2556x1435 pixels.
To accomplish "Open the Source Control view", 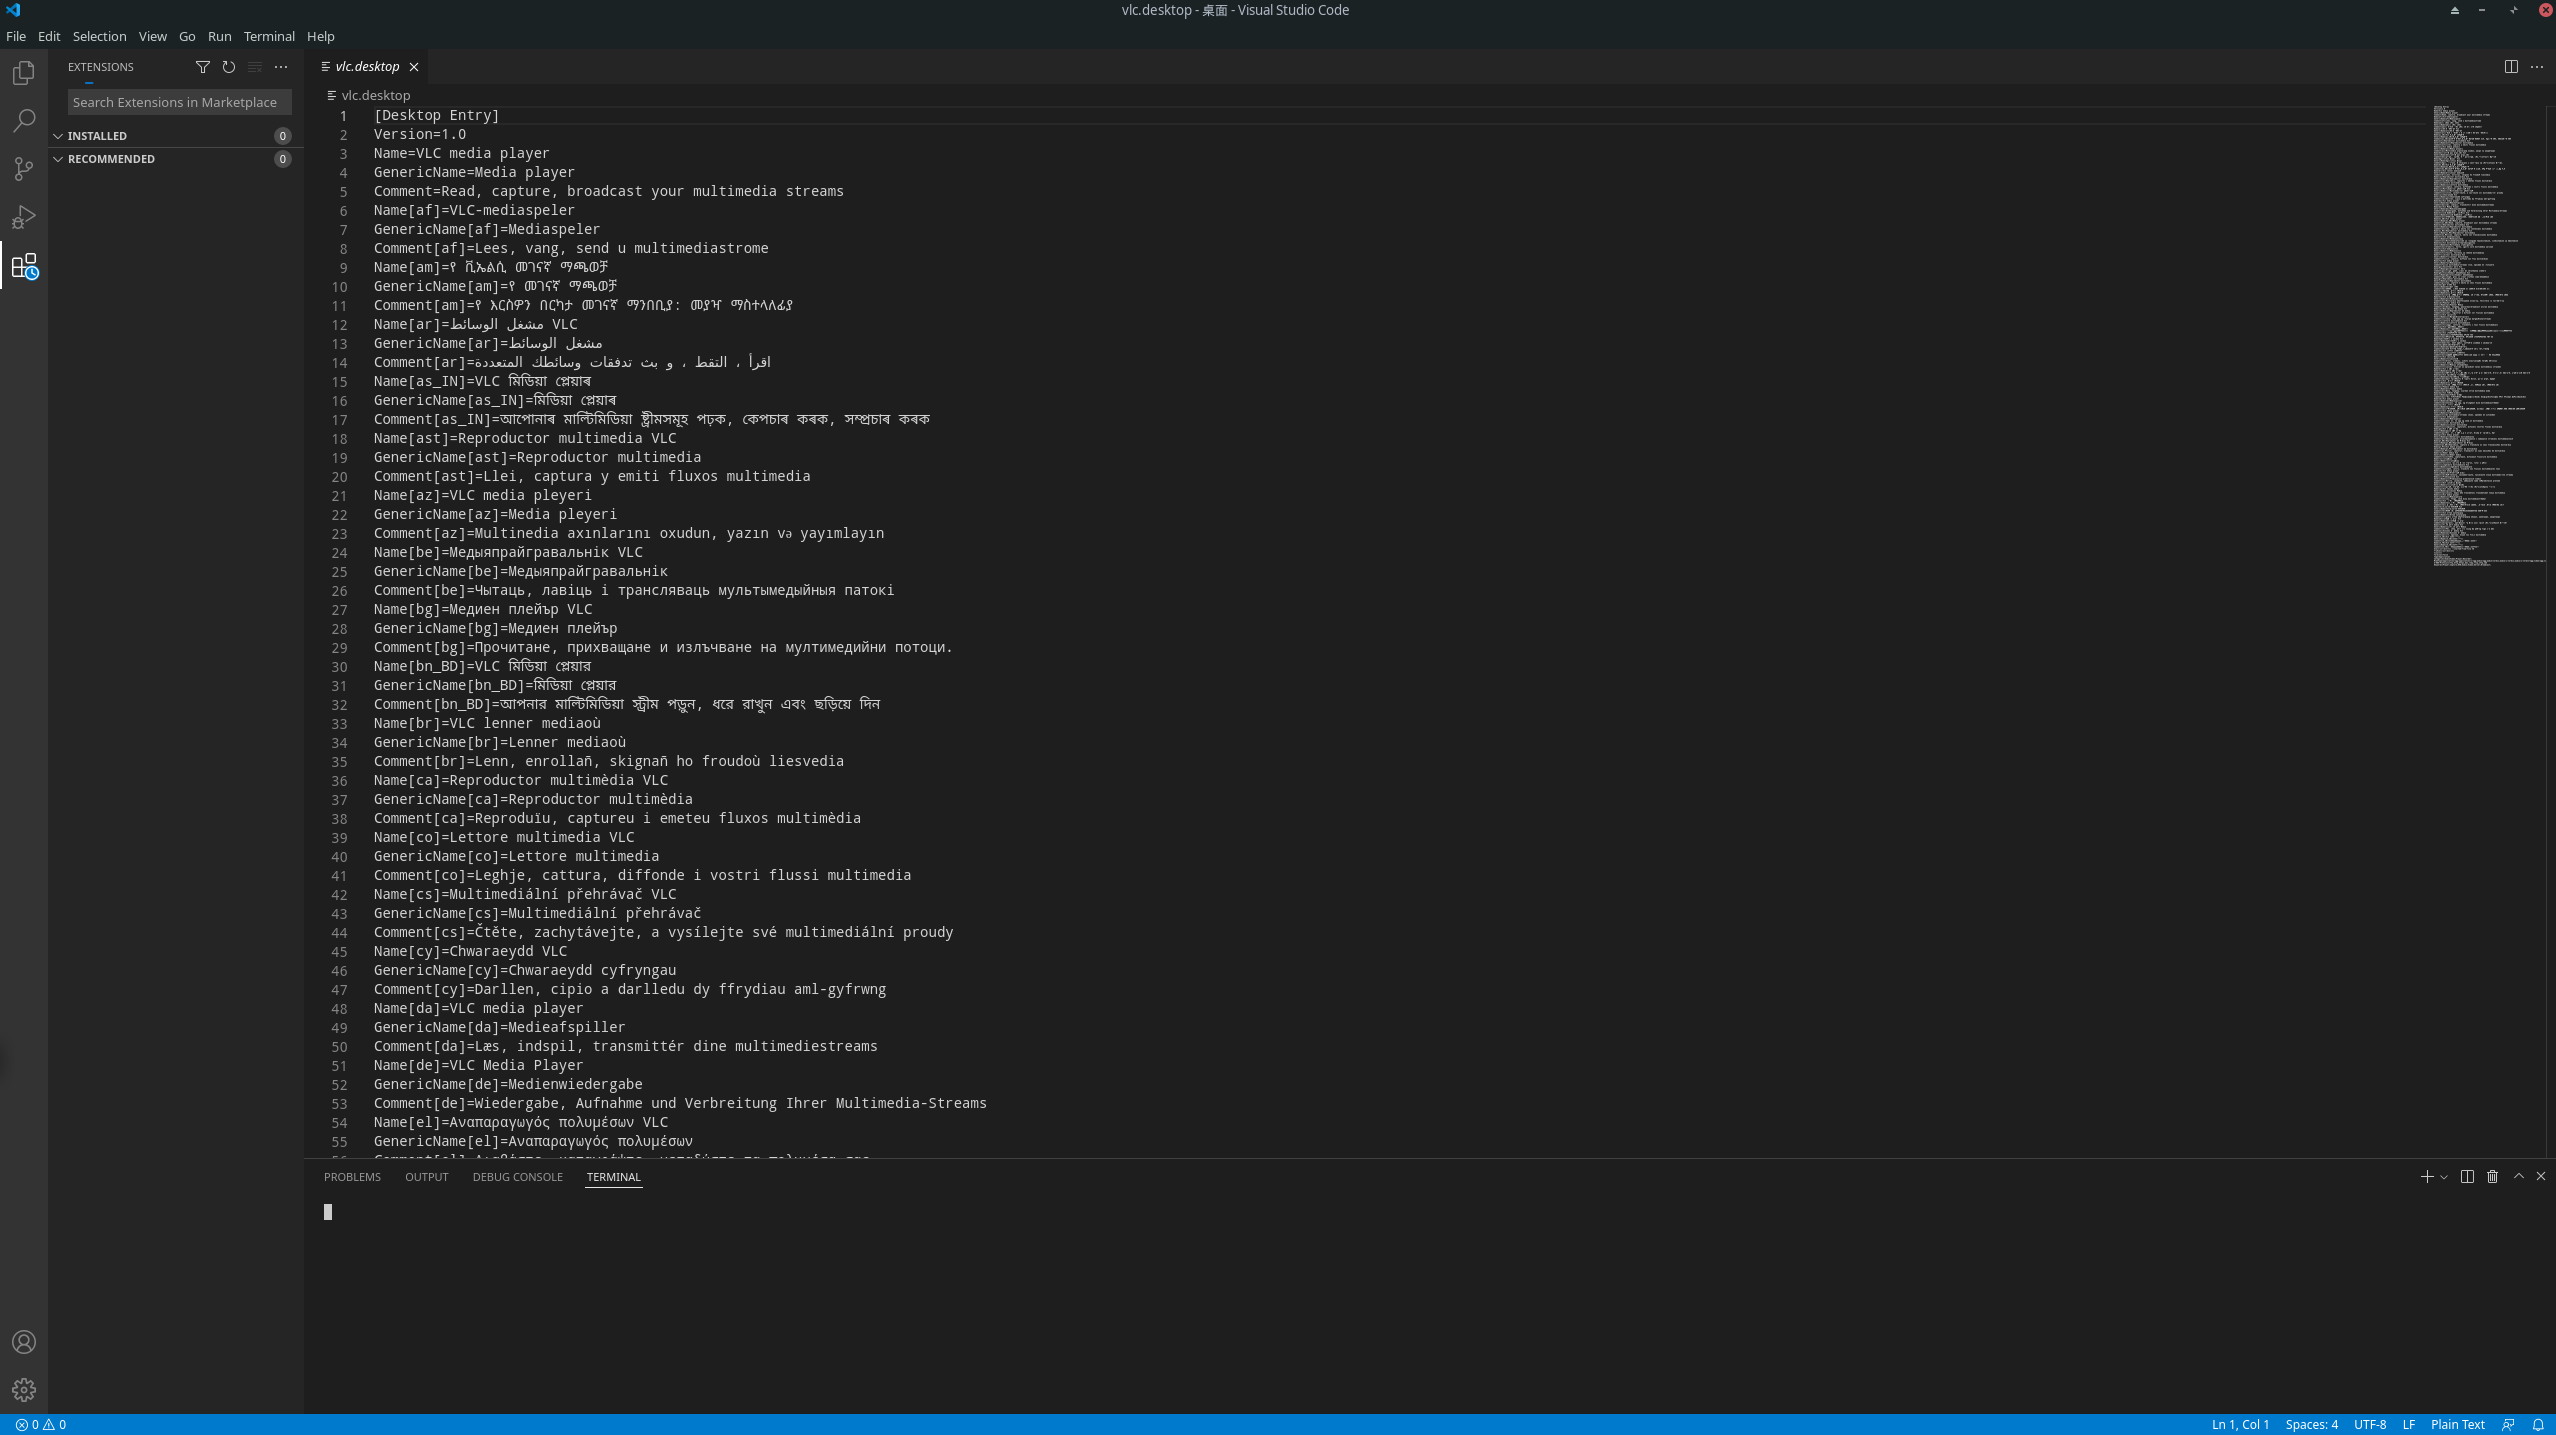I will tap(24, 169).
